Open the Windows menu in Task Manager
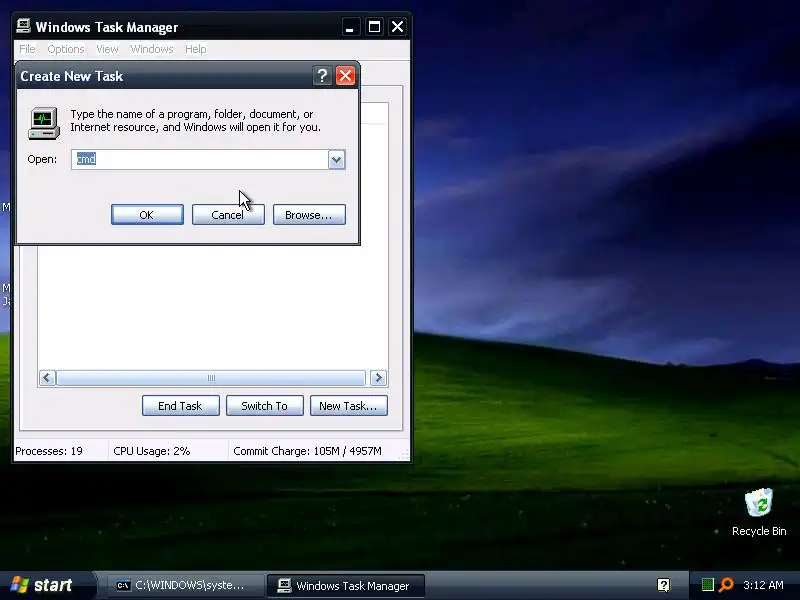Image resolution: width=800 pixels, height=600 pixels. pyautogui.click(x=152, y=49)
